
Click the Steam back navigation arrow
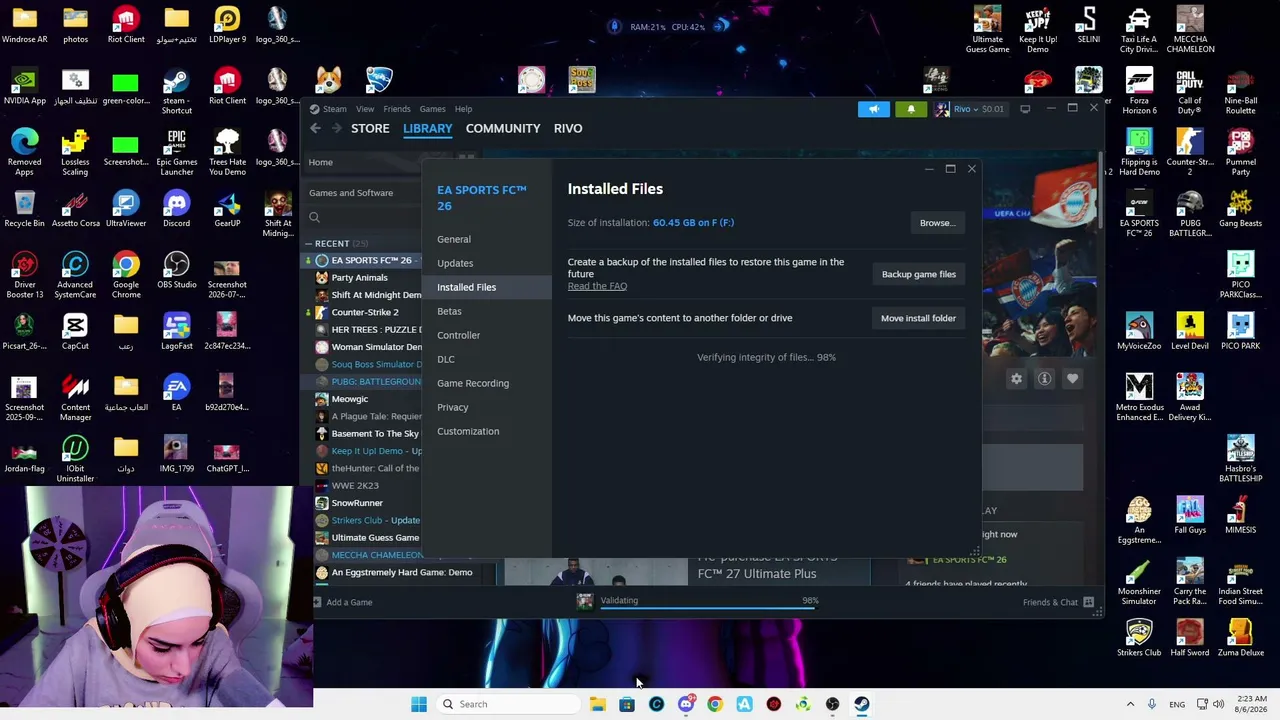tap(315, 128)
